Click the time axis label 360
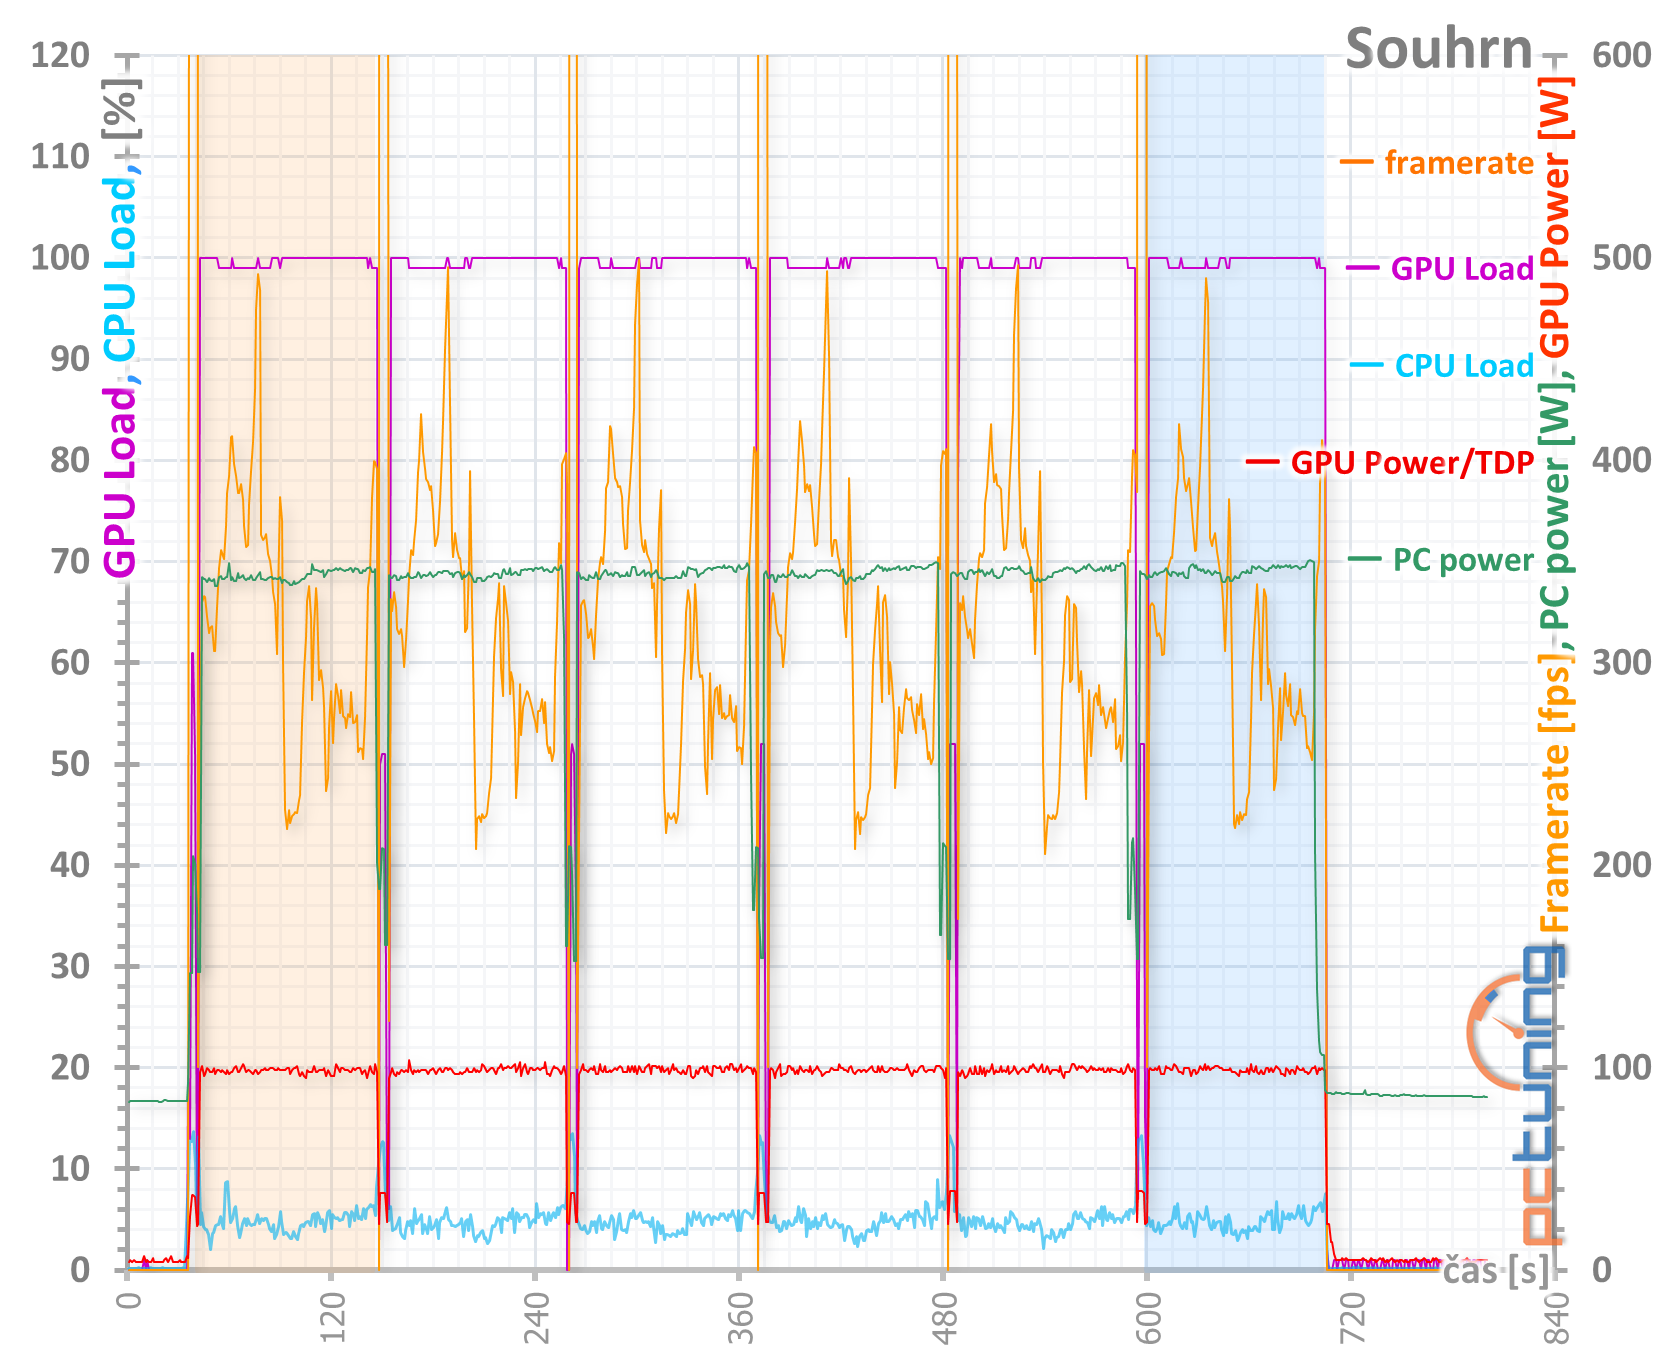Screen dimensions: 1658x1361 740,1319
